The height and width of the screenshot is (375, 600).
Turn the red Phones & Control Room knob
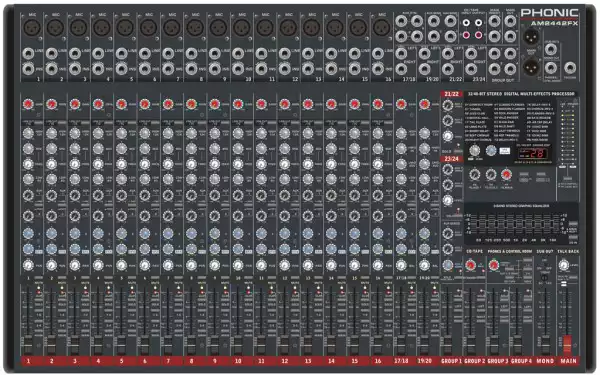pos(494,265)
